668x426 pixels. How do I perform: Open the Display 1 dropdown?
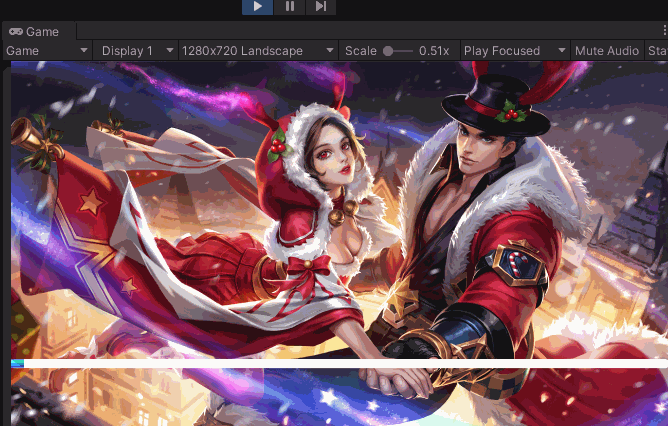coord(135,51)
